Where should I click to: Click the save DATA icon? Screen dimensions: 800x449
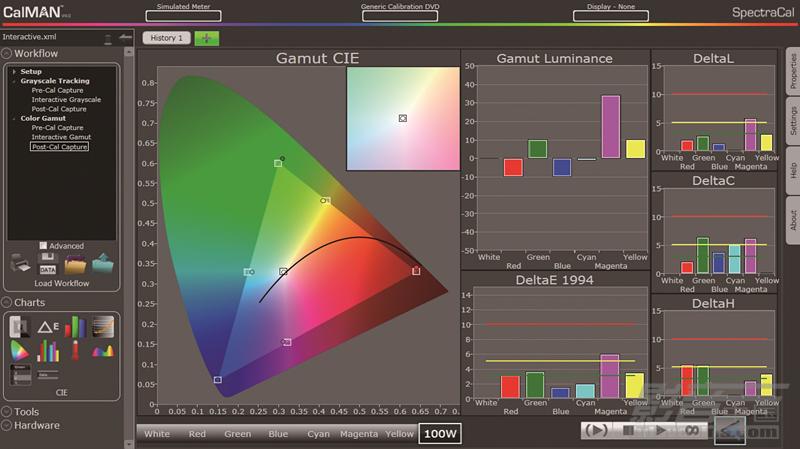coord(47,263)
